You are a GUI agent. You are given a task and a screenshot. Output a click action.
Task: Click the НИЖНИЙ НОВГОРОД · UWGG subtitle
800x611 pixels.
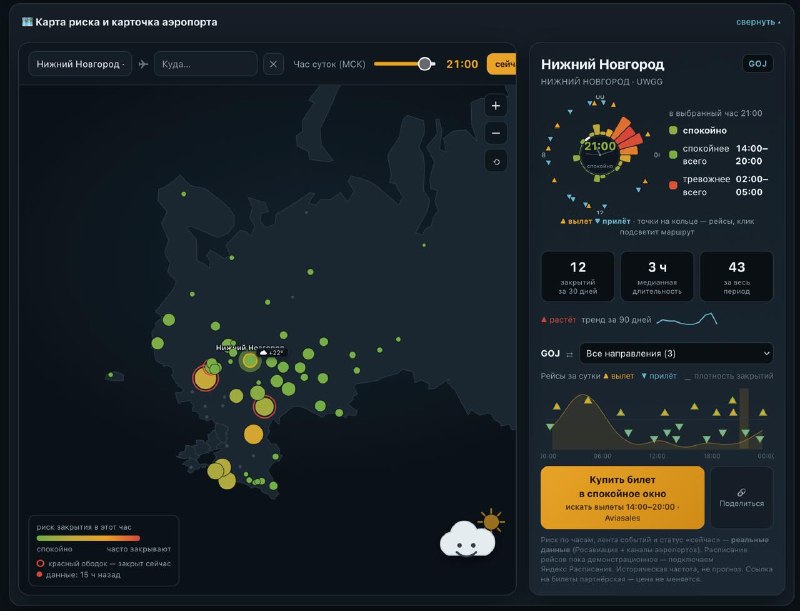[x=602, y=82]
